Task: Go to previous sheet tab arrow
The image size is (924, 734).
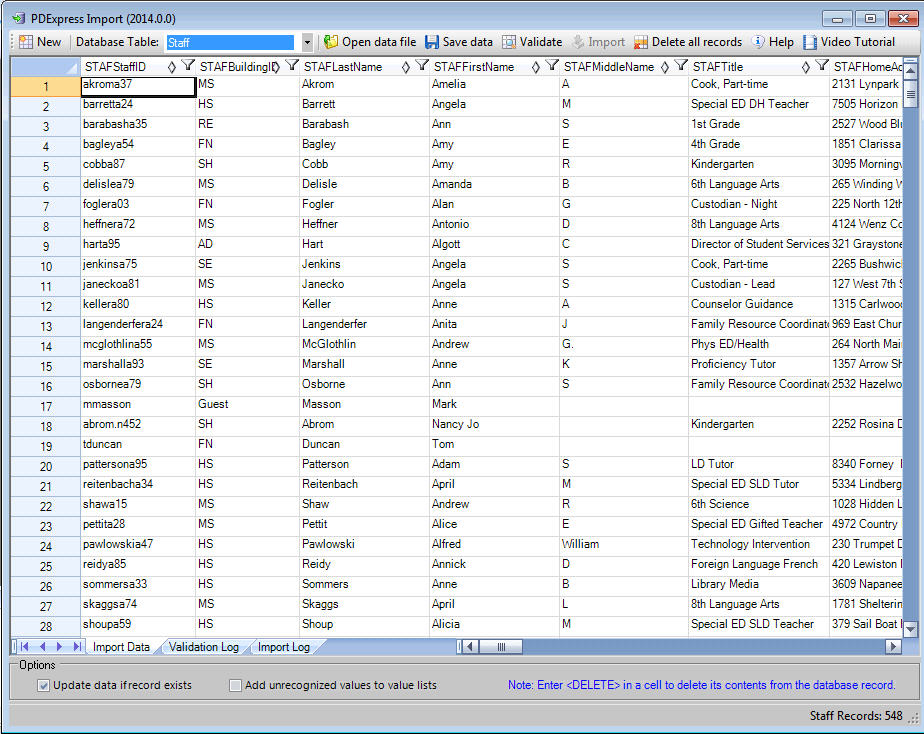Action: 42,647
